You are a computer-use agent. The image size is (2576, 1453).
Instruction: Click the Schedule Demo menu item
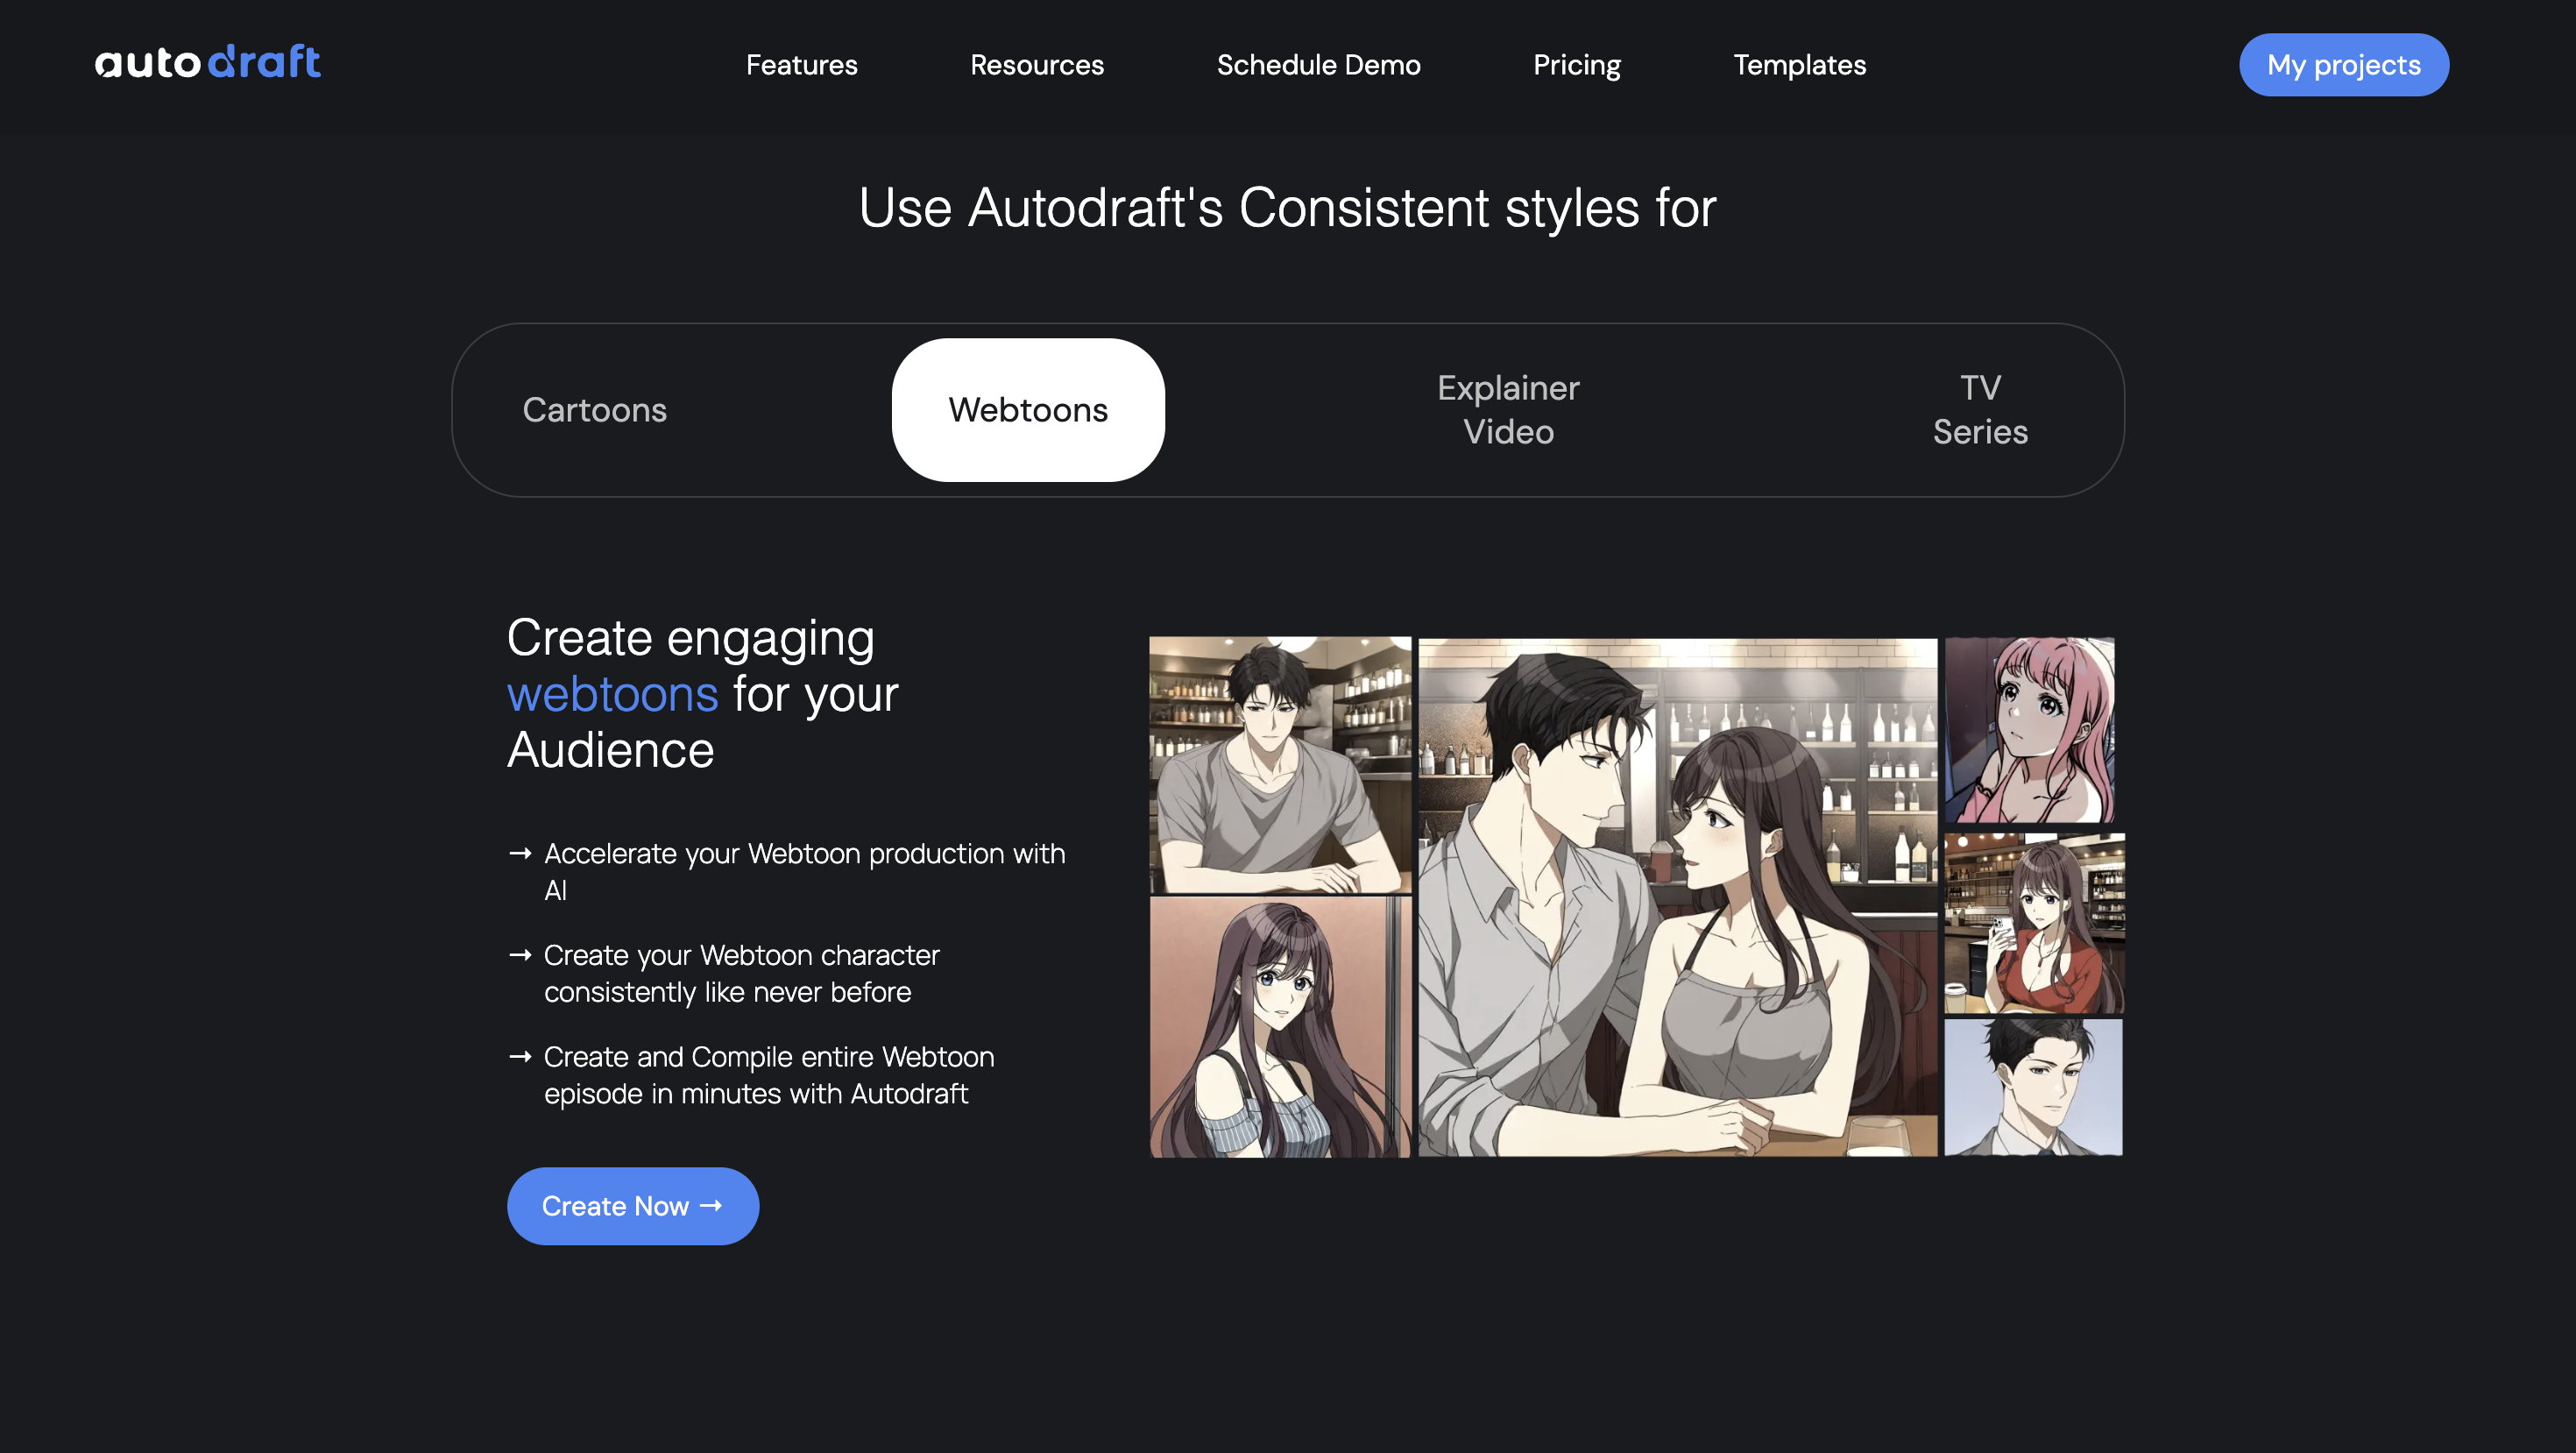point(1318,64)
